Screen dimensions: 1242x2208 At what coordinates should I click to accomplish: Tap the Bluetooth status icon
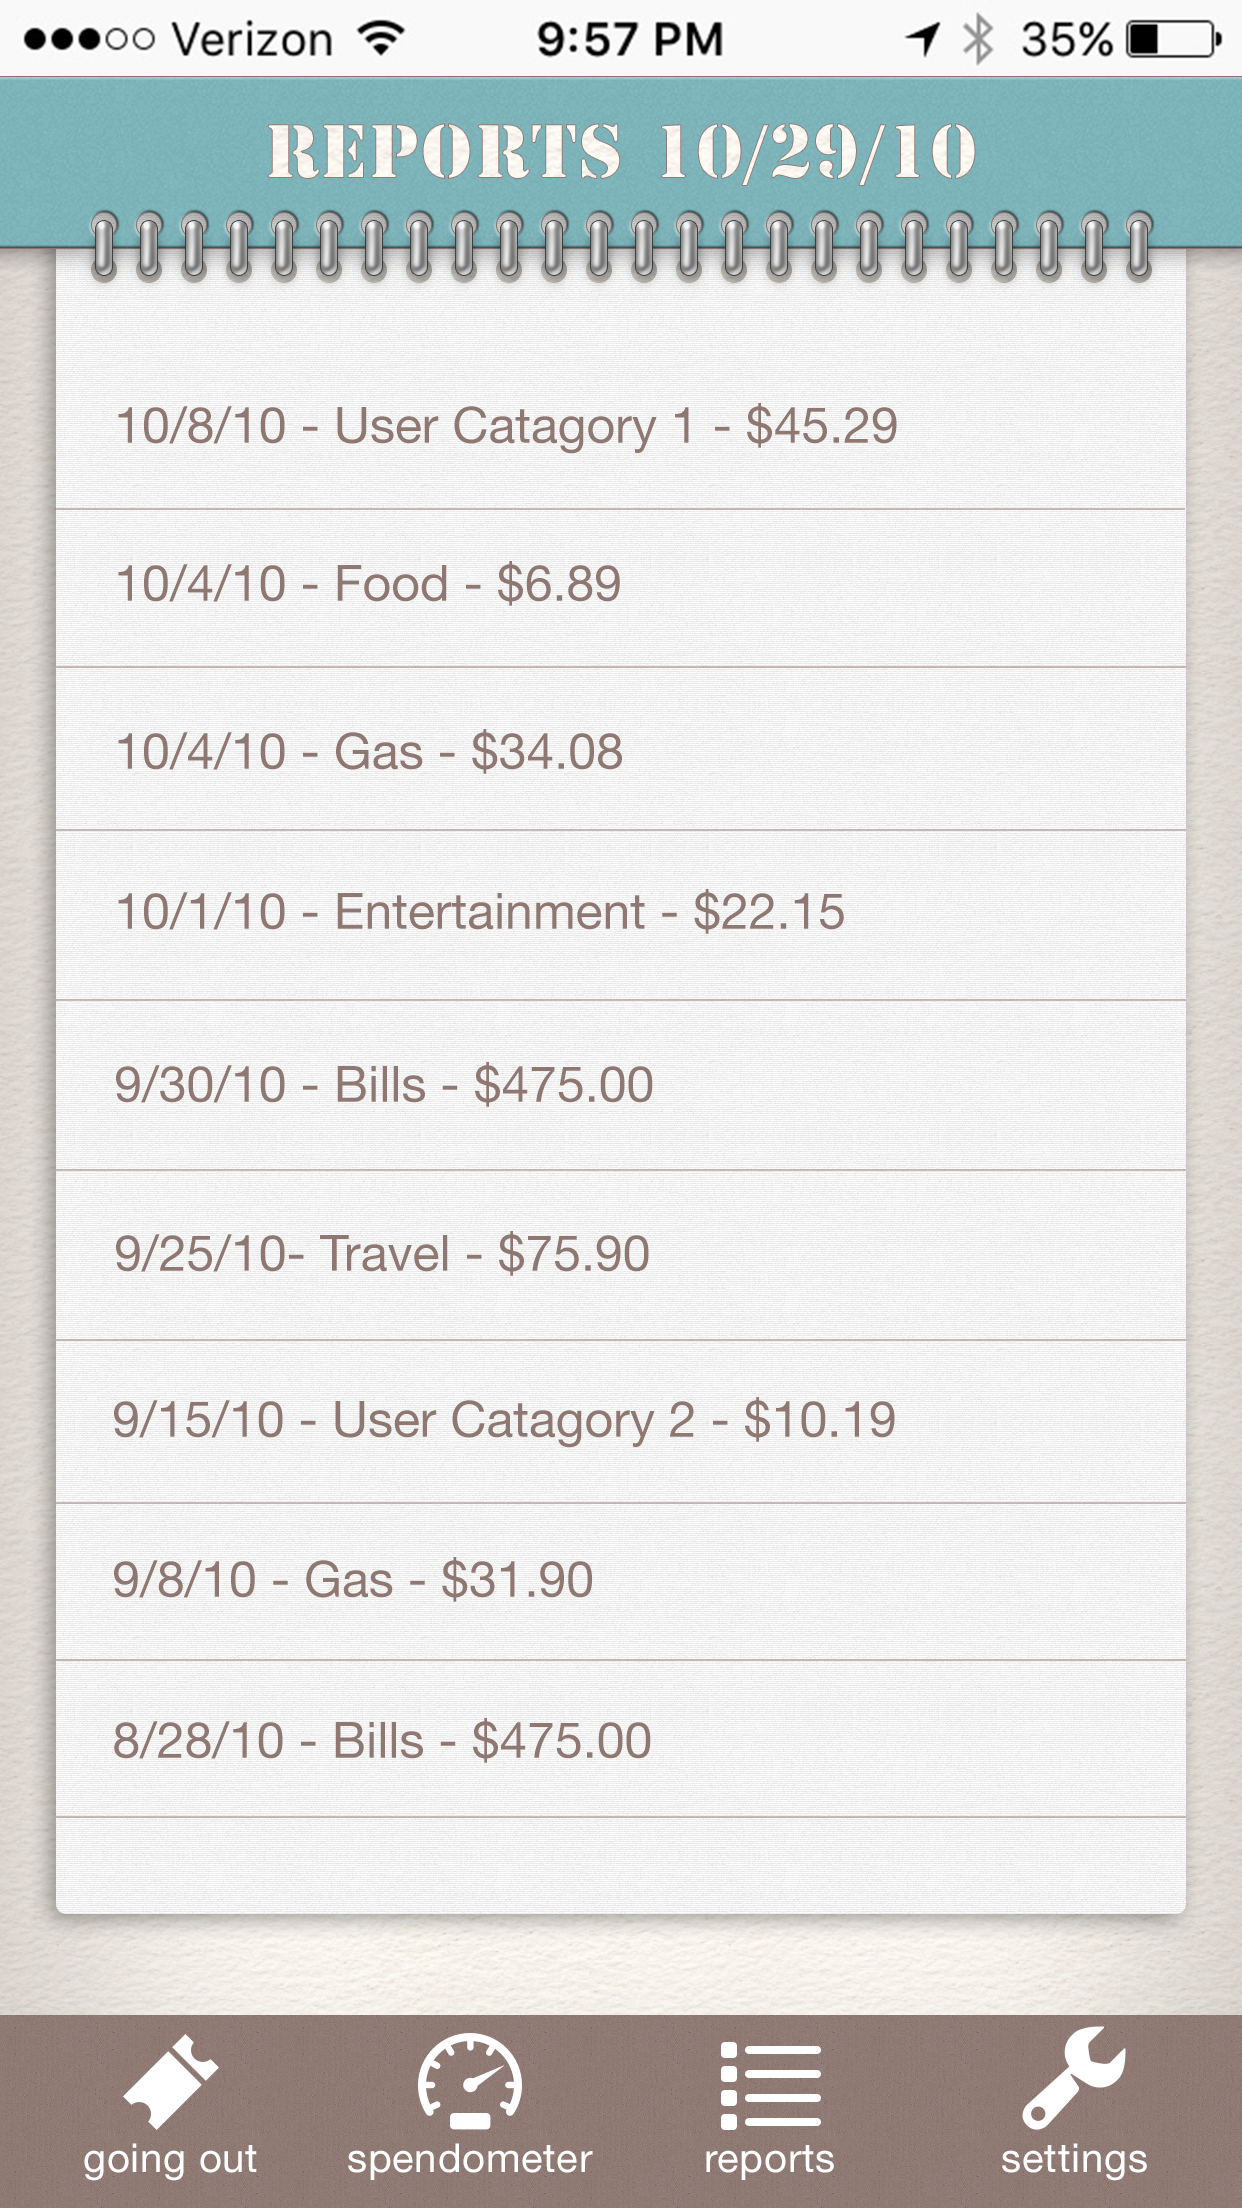coord(977,40)
